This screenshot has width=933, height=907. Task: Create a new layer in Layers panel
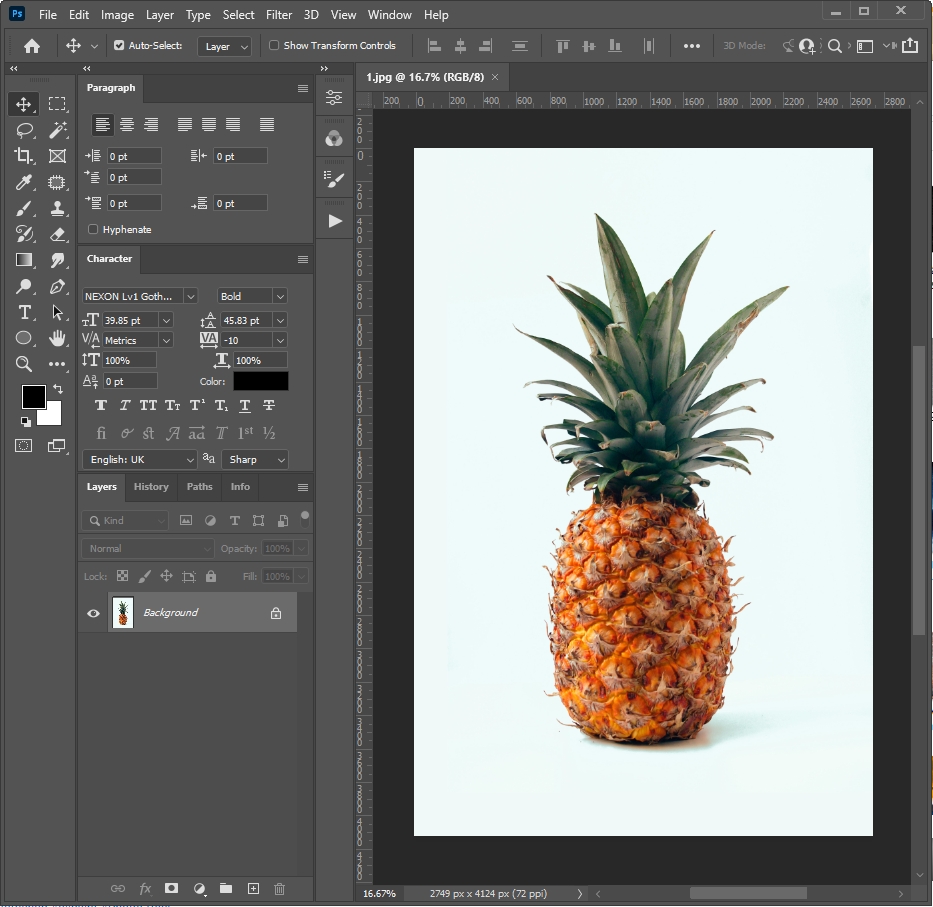pyautogui.click(x=253, y=889)
